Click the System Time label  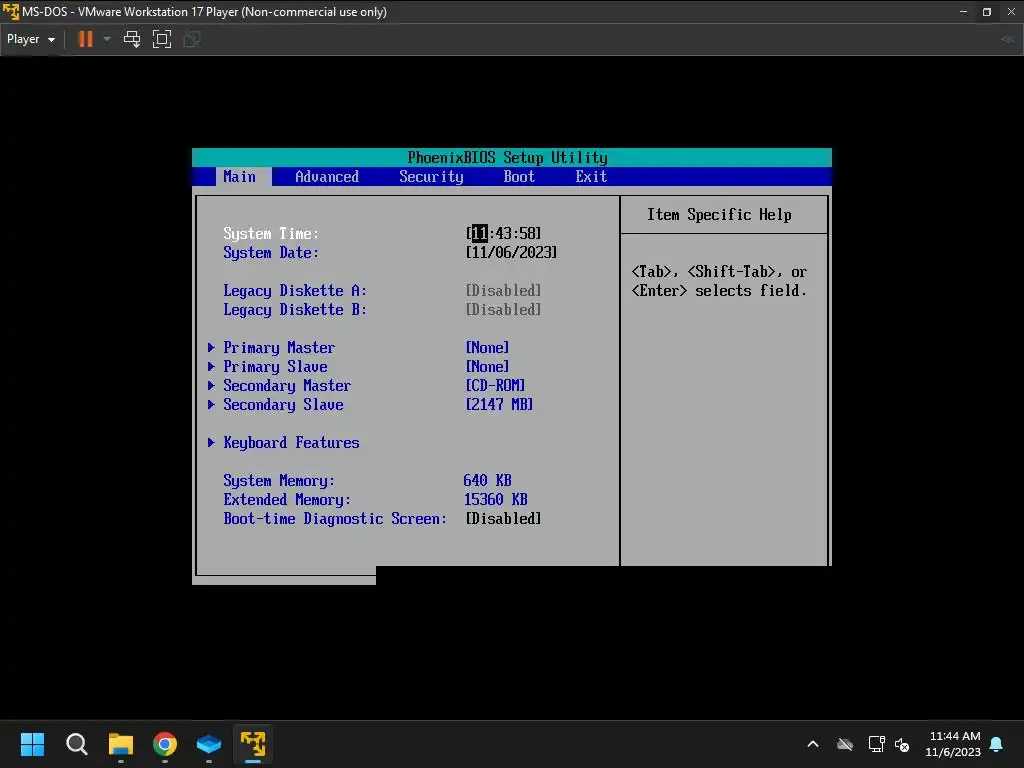[271, 233]
